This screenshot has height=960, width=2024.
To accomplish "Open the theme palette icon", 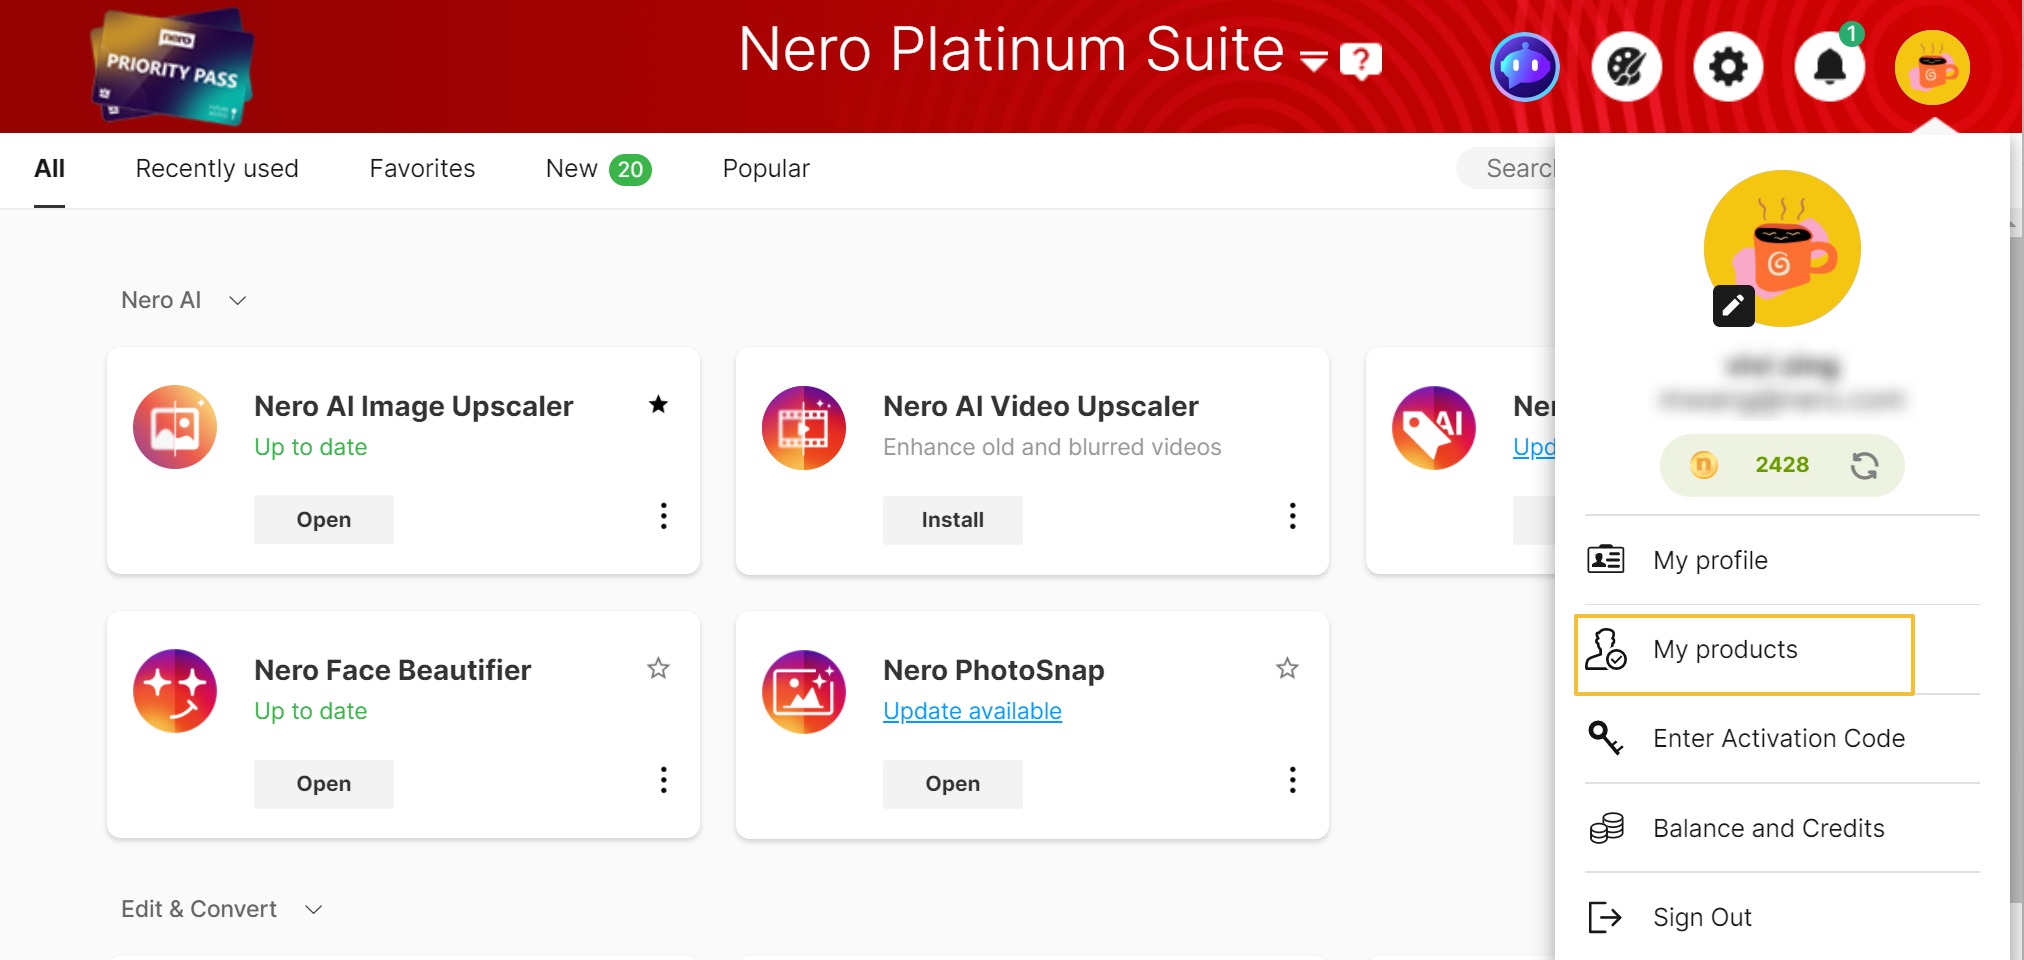I will pyautogui.click(x=1626, y=67).
